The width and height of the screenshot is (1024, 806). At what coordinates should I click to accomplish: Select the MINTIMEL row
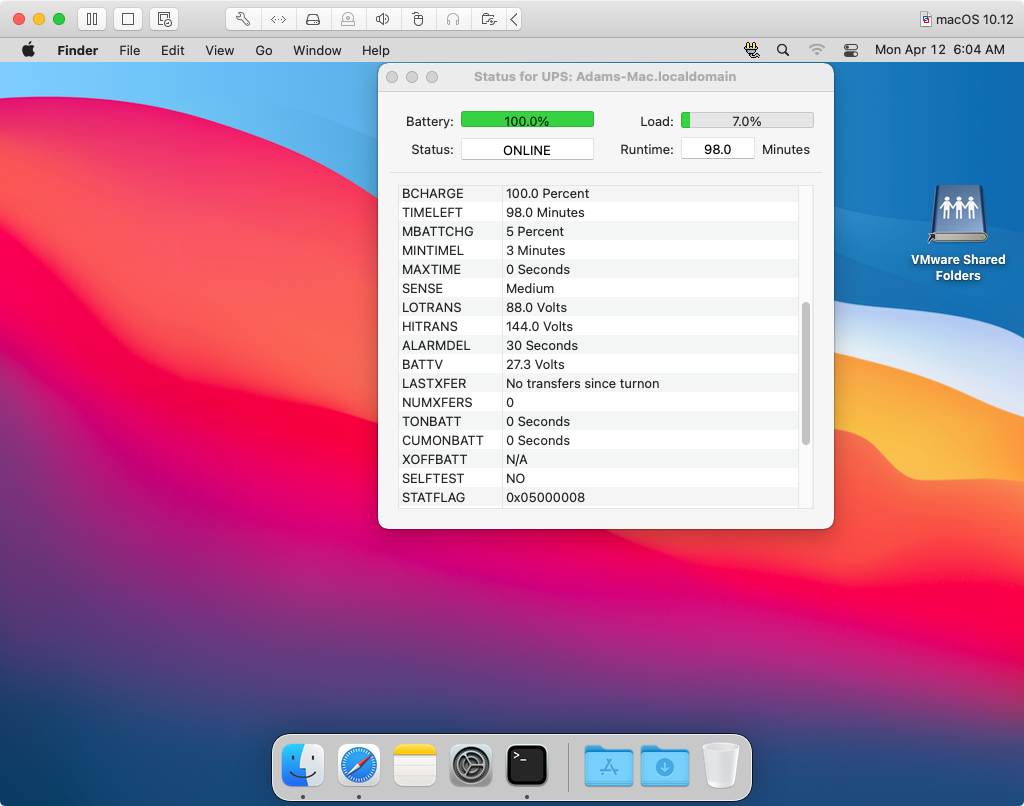(598, 250)
